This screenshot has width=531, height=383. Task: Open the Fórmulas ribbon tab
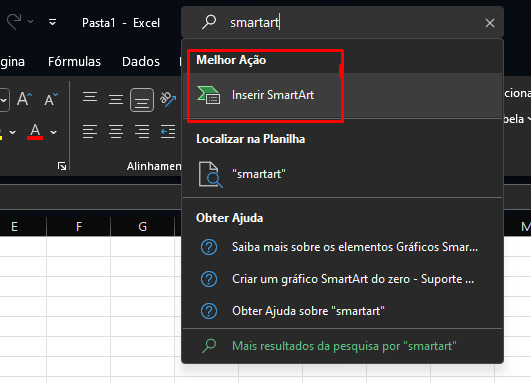74,62
